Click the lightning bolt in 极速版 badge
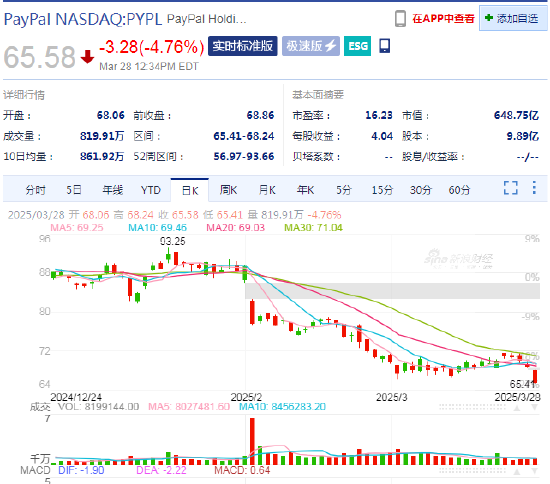Screen dimensions: 550x484 (330, 46)
